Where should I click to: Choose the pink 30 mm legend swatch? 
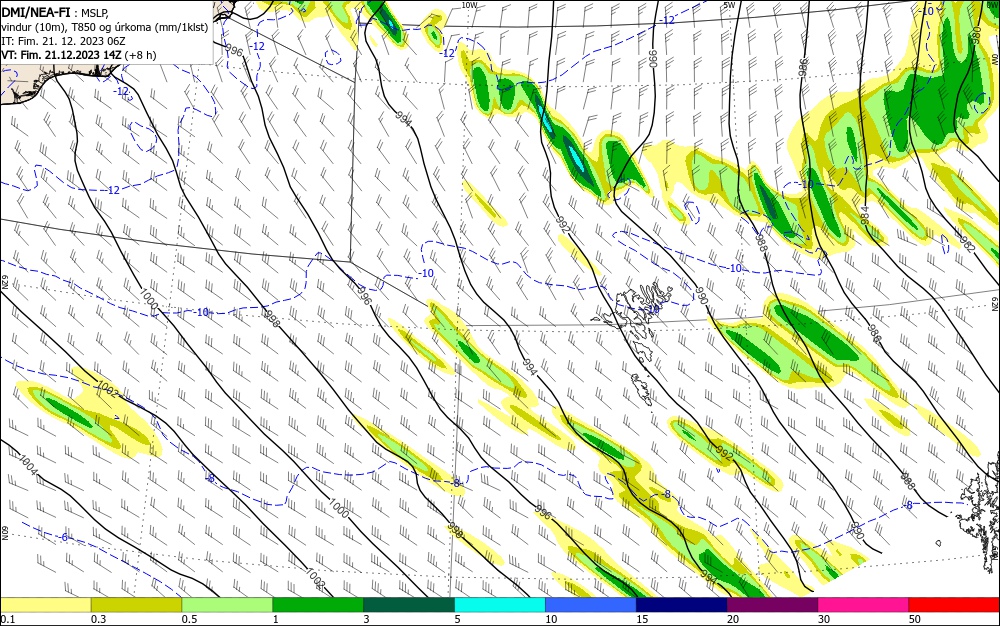864,605
